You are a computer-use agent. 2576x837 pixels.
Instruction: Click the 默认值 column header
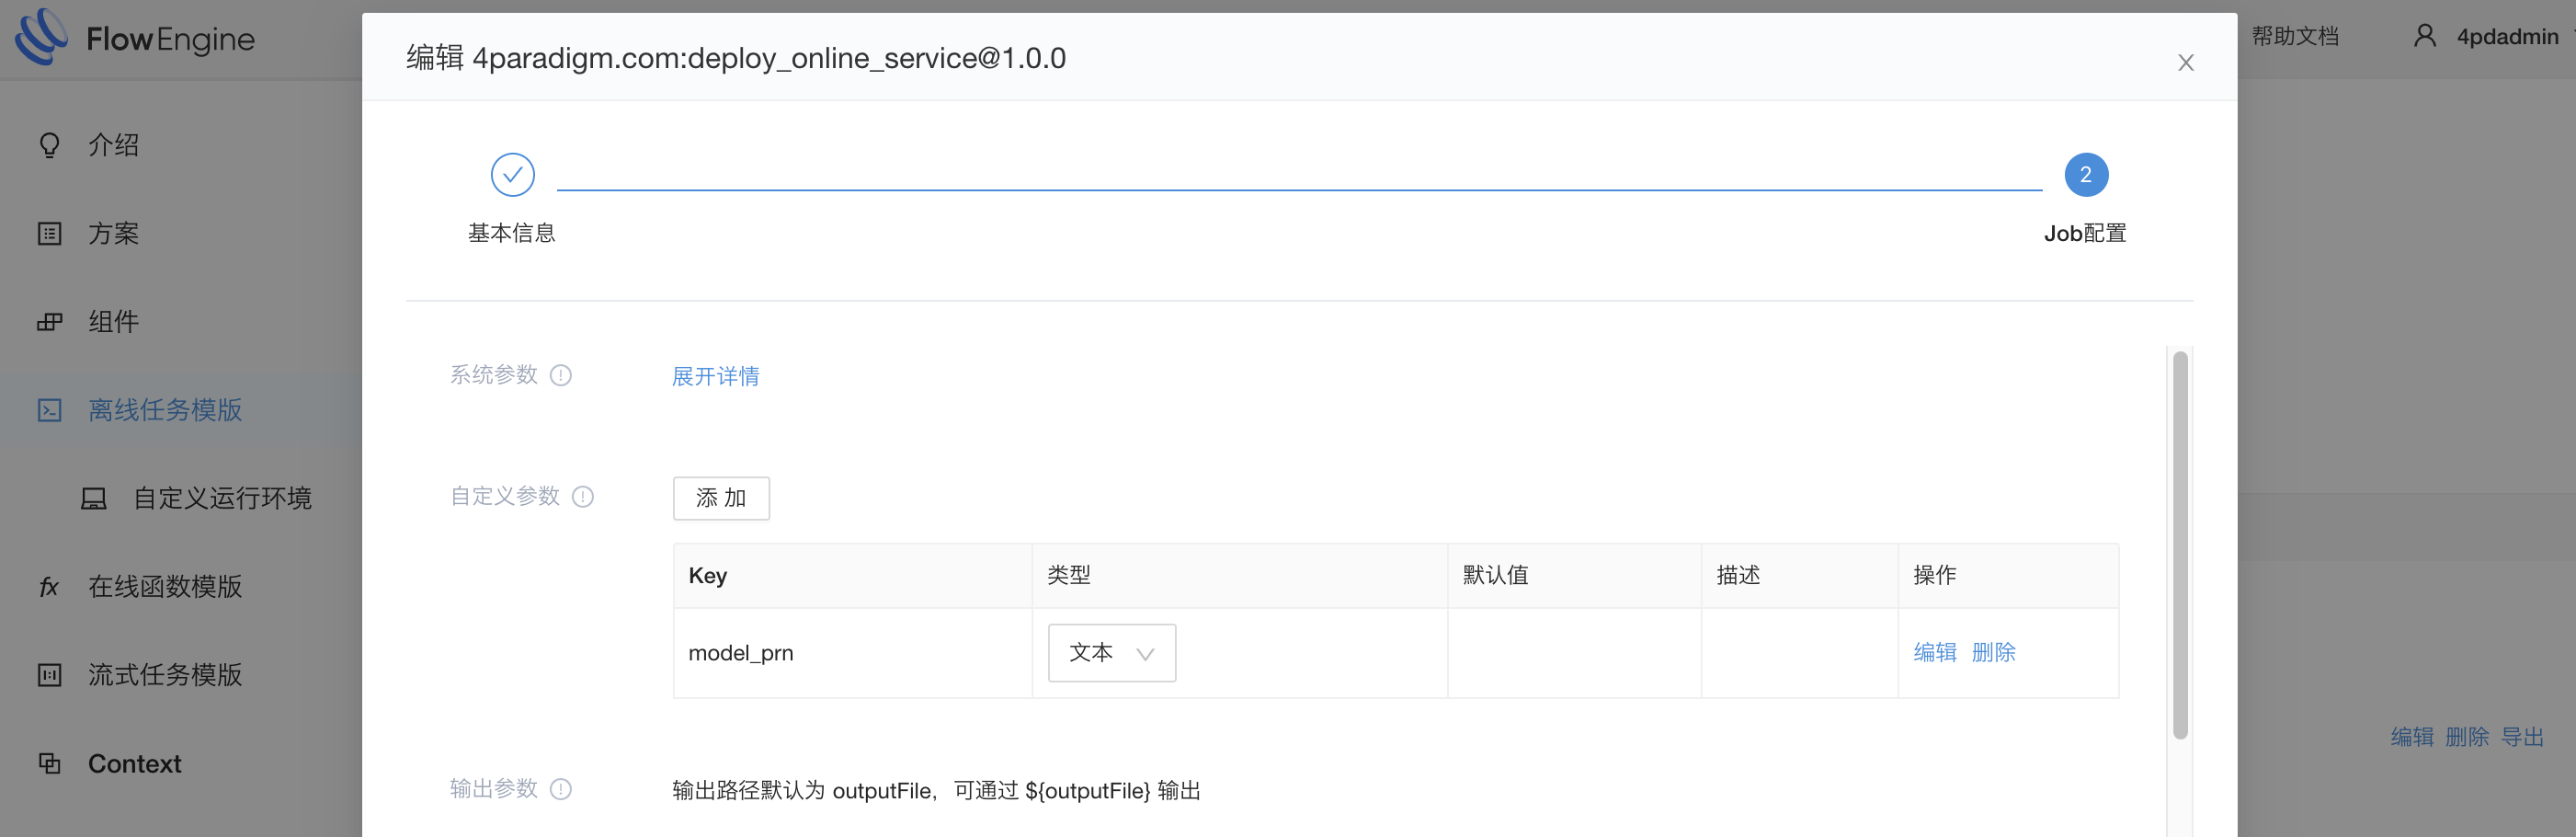tap(1574, 575)
